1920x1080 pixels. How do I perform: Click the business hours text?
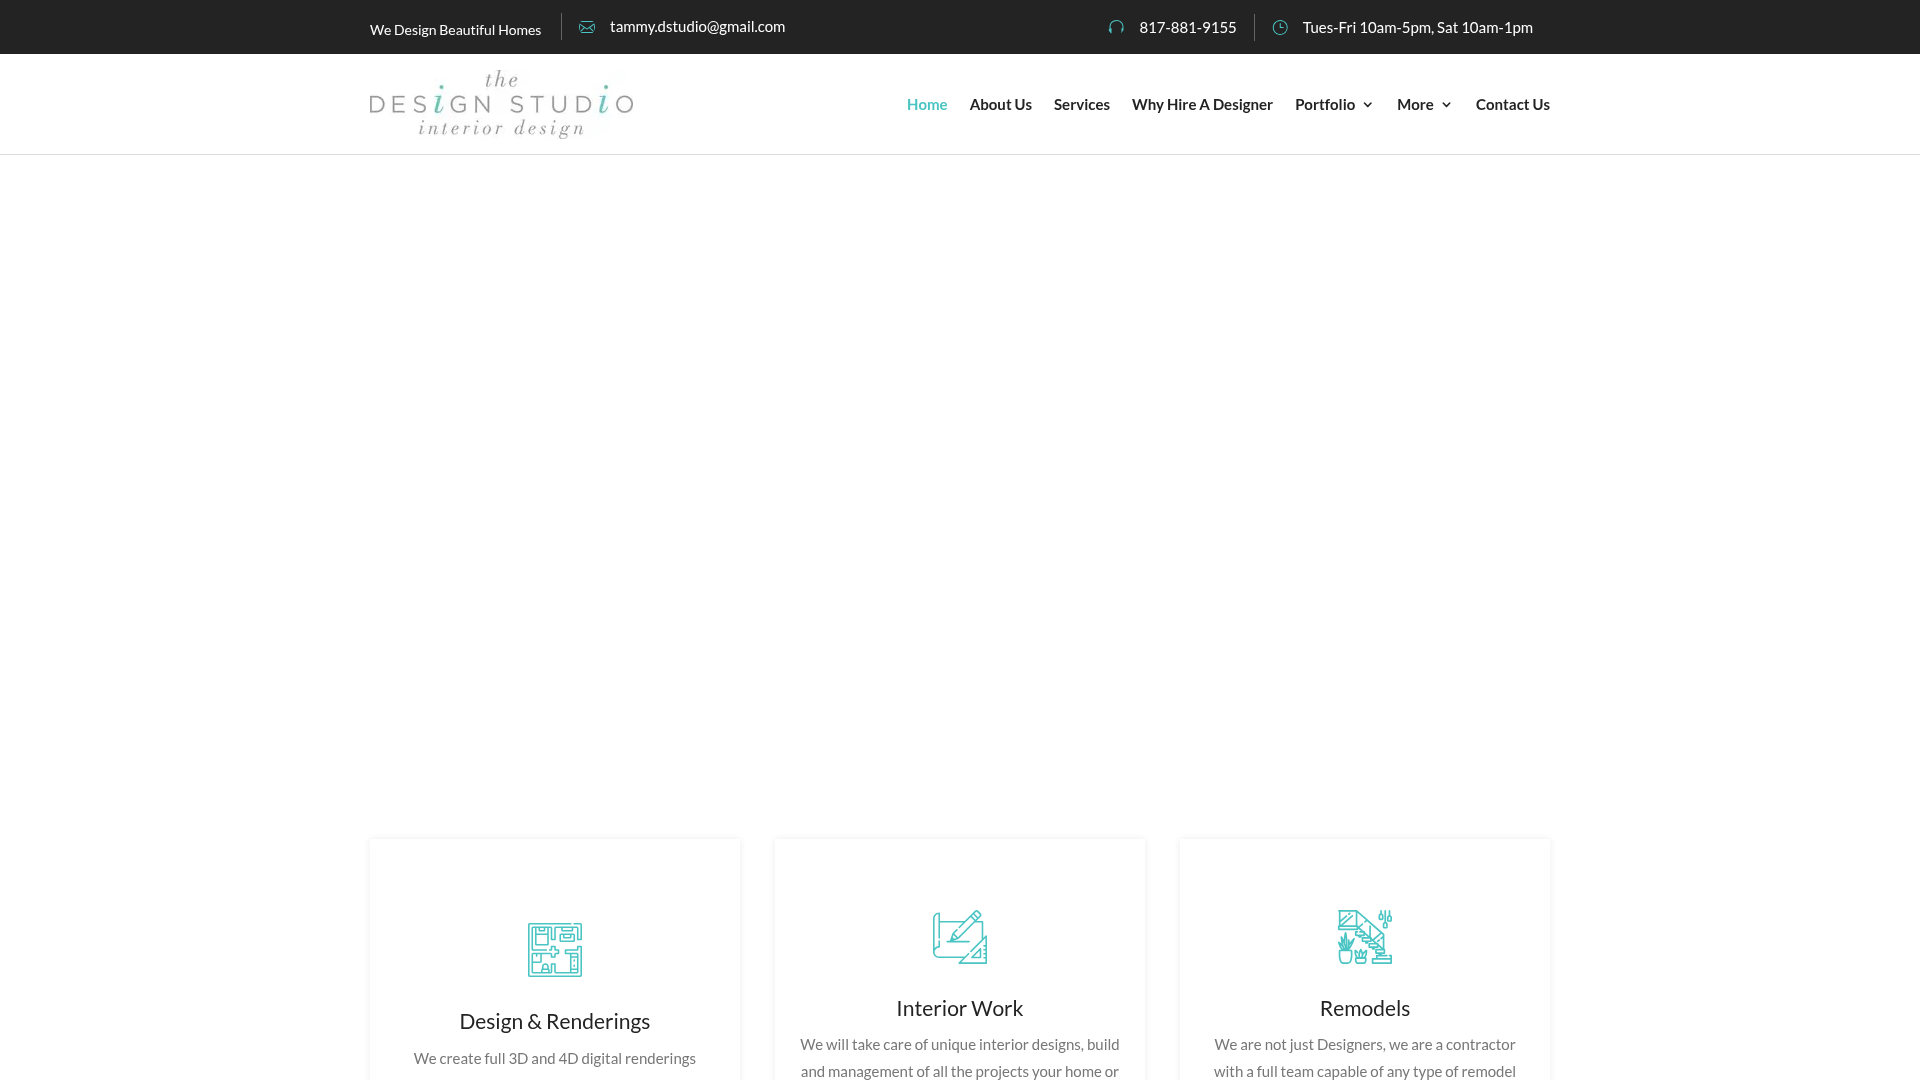[x=1417, y=27]
